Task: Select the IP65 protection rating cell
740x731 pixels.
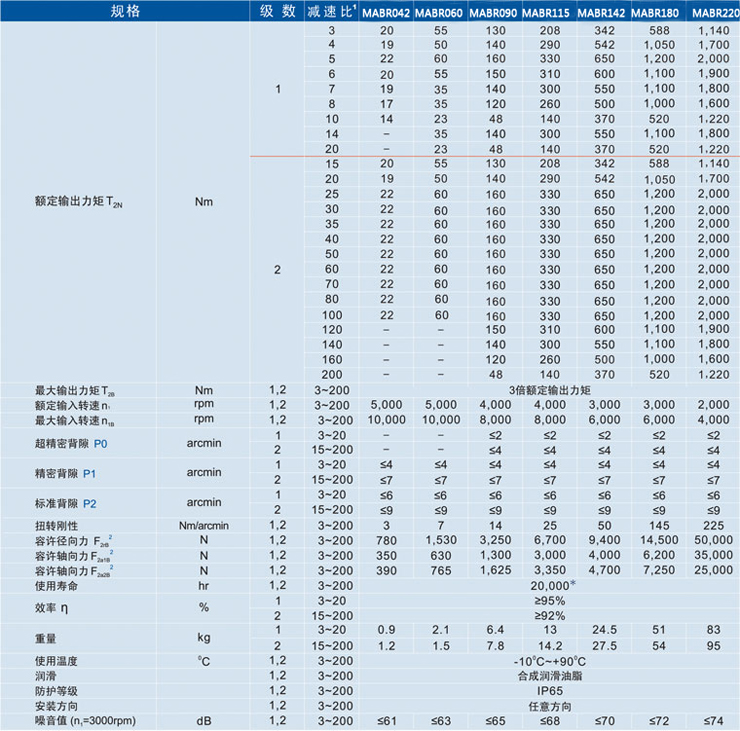Action: coord(548,690)
